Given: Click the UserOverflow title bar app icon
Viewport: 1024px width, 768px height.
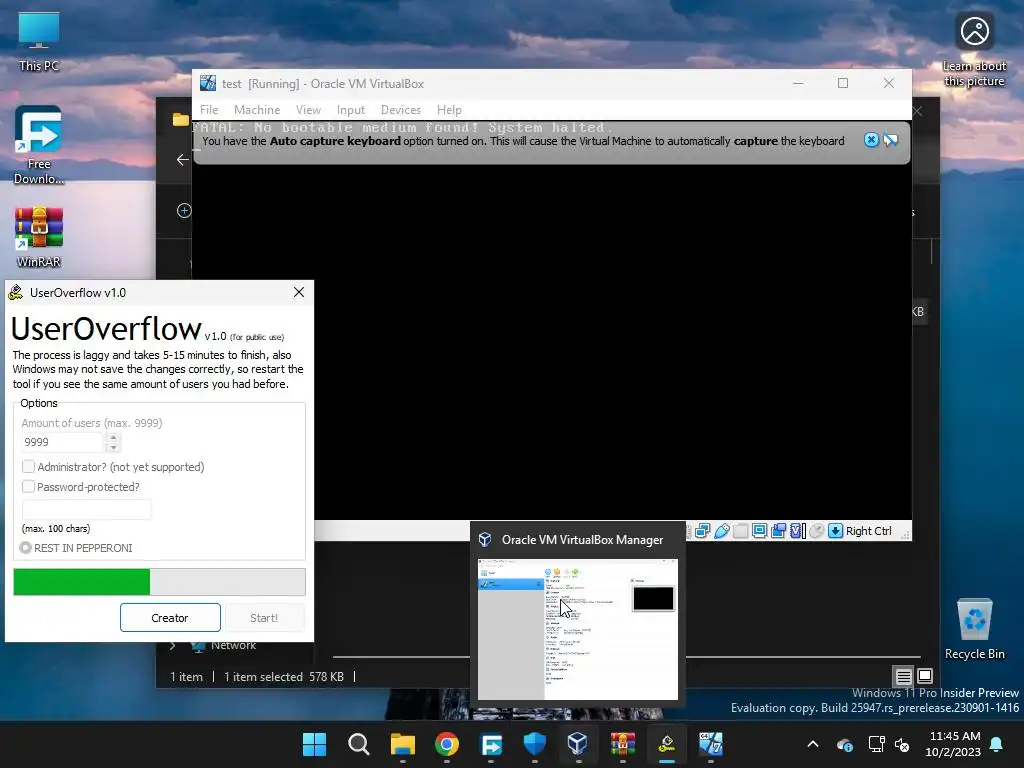Looking at the screenshot, I should pyautogui.click(x=16, y=293).
